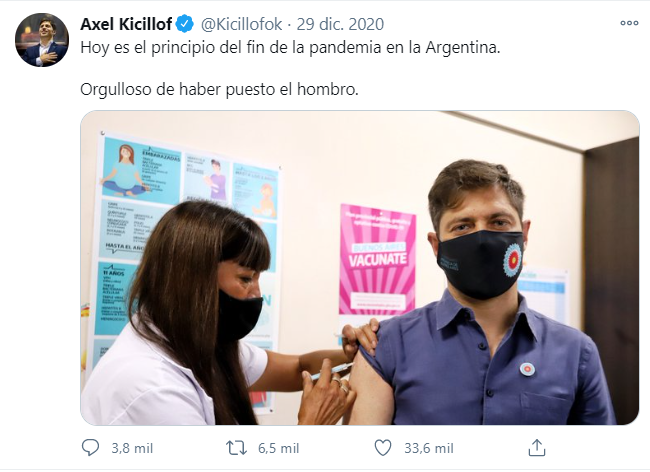Viewport: 650px width, 472px height.
Task: Click the text 'Orgulloso de haber puesto el hombro'
Action: click(219, 90)
